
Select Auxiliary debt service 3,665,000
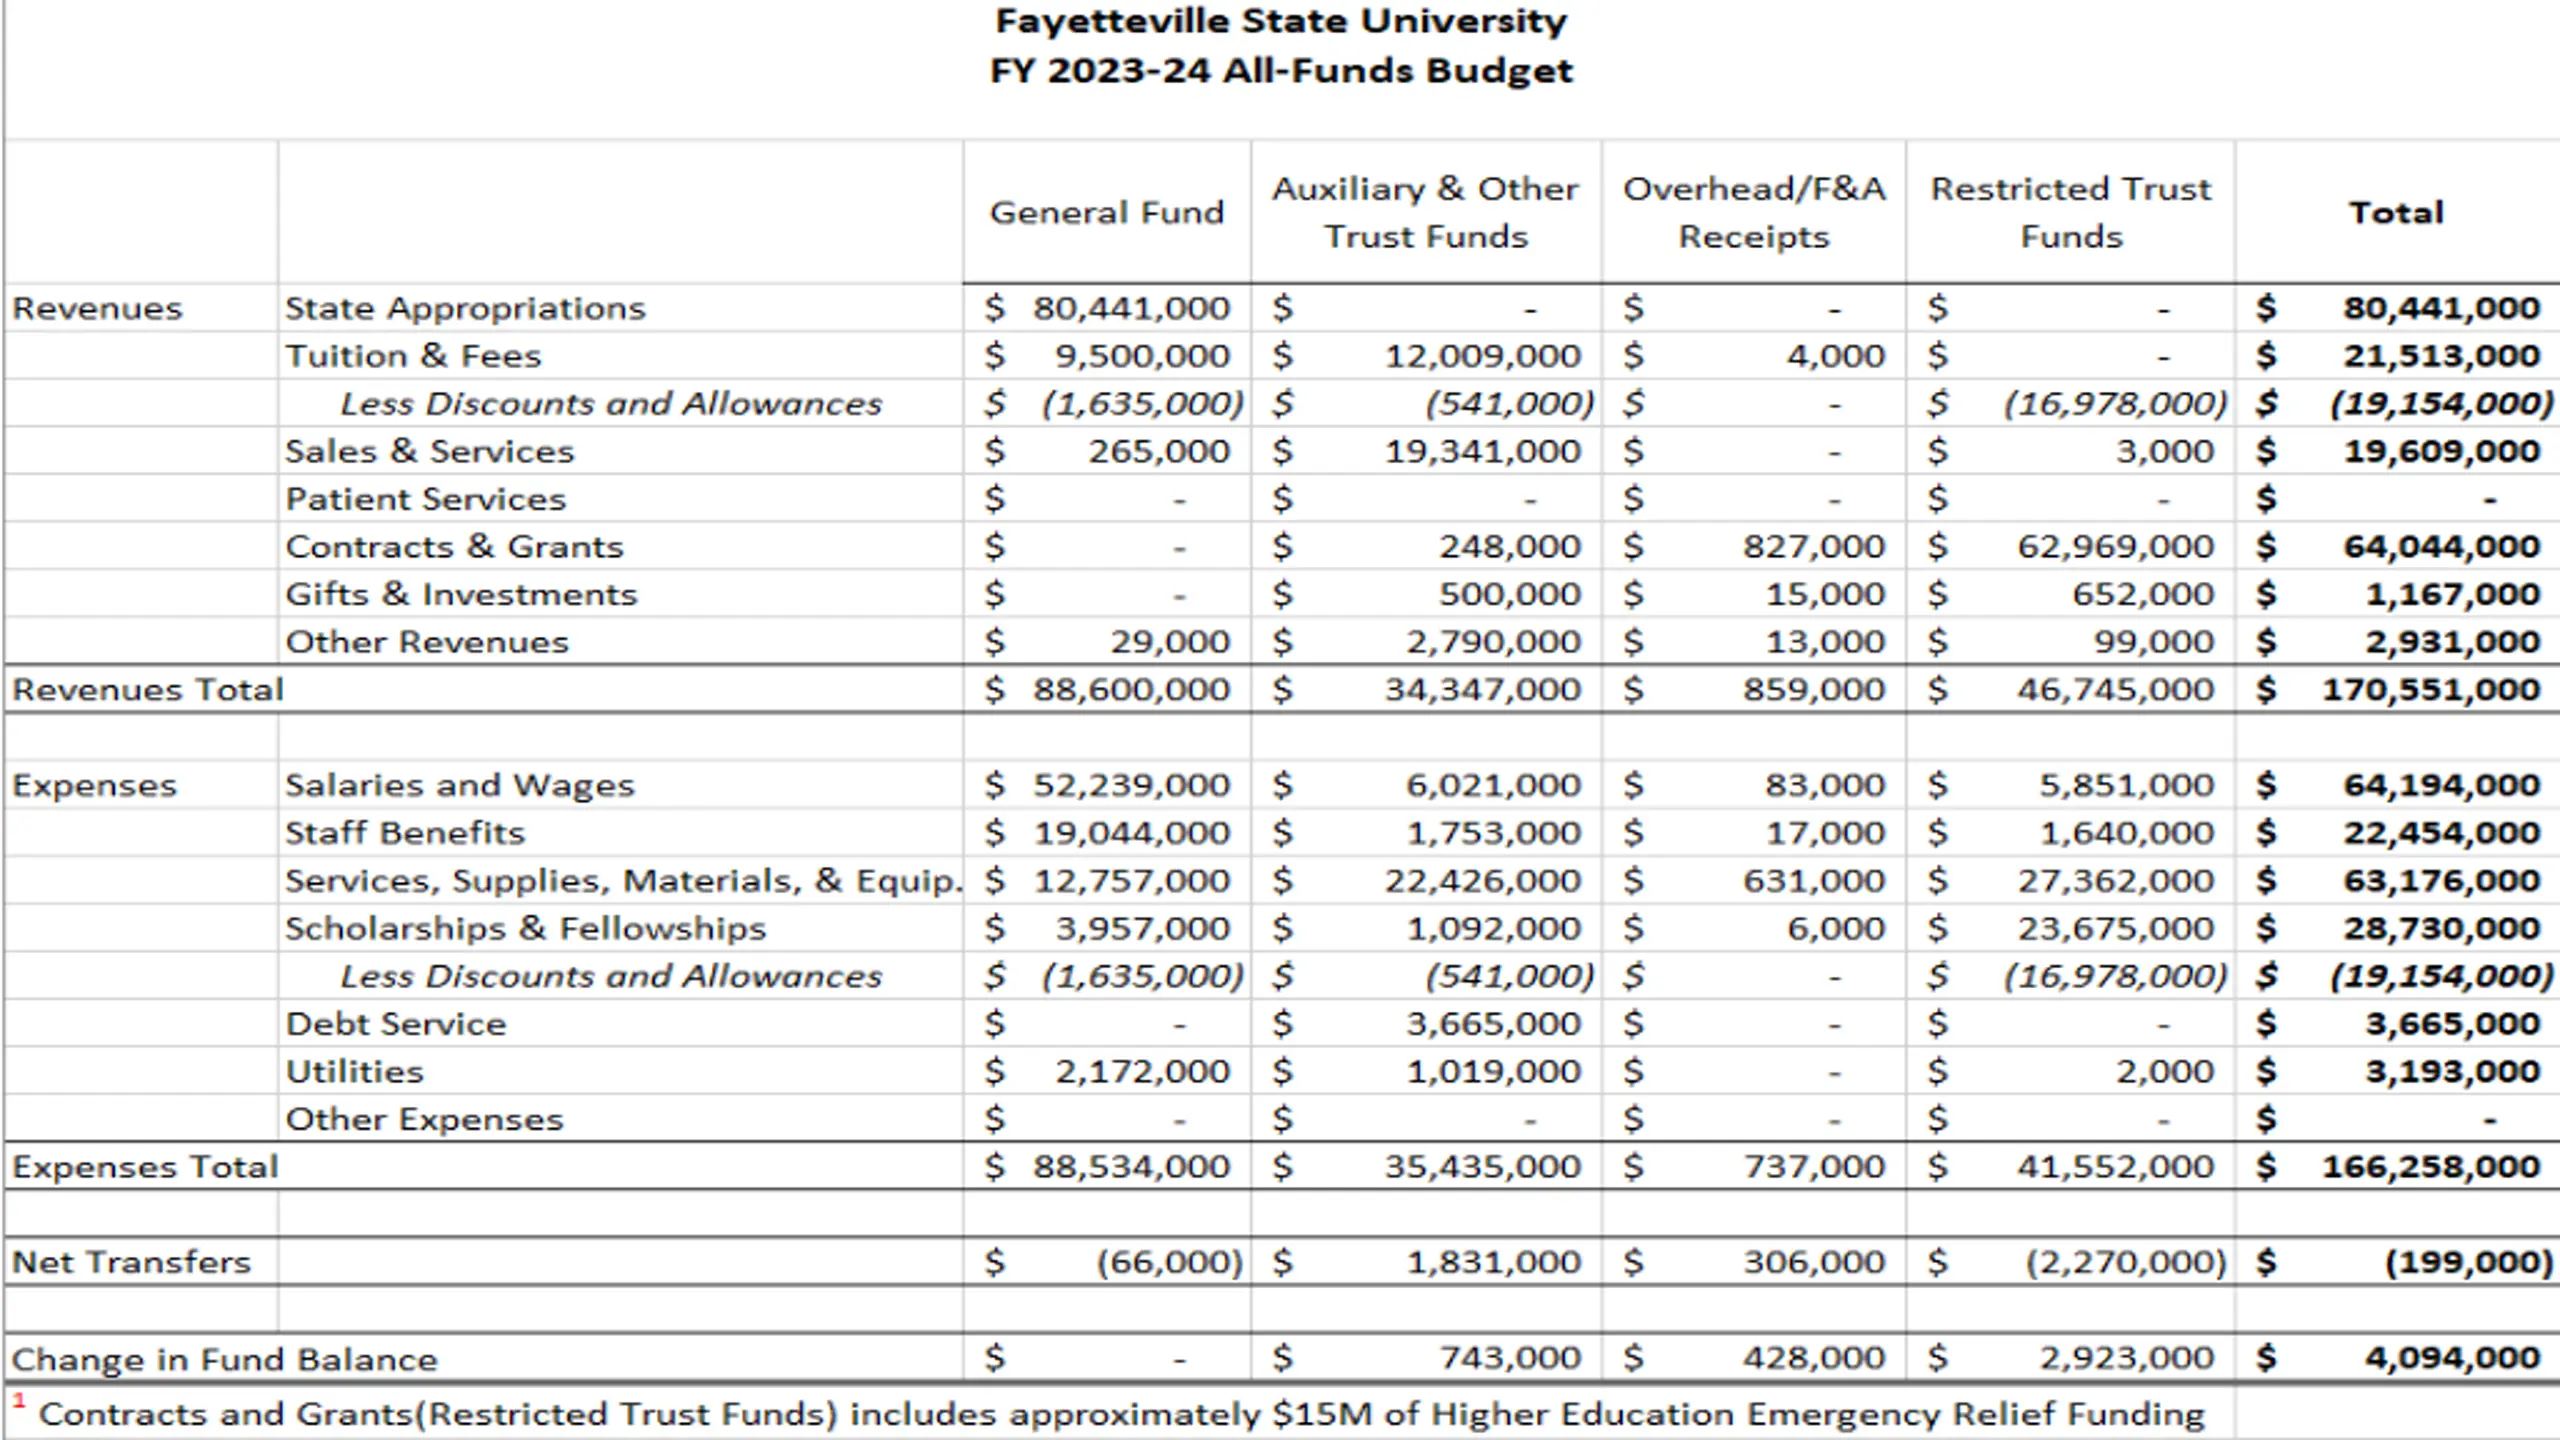pos(1494,1024)
